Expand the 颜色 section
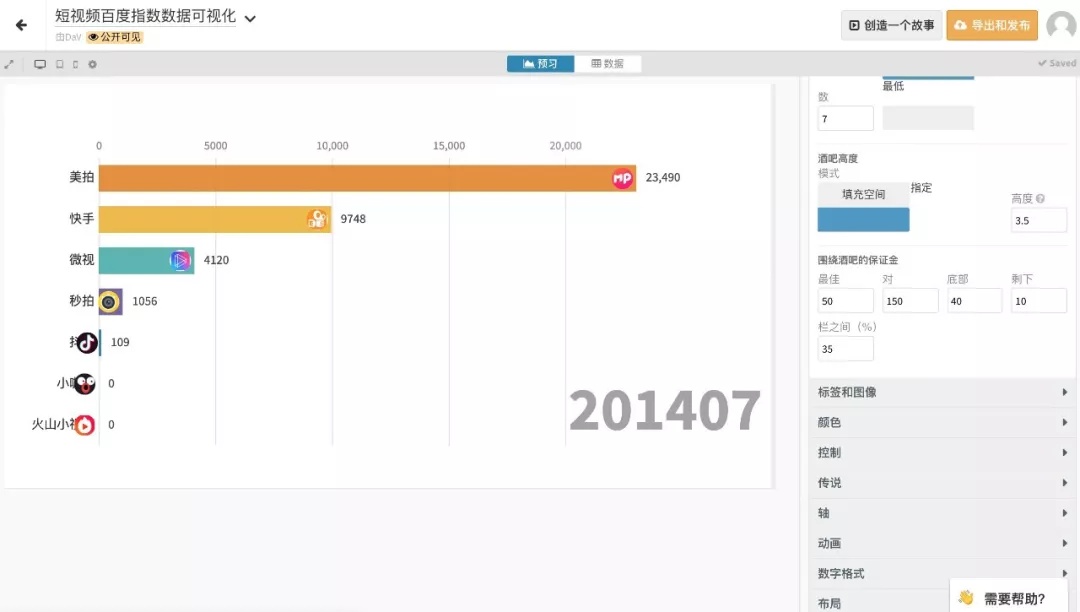 [942, 422]
